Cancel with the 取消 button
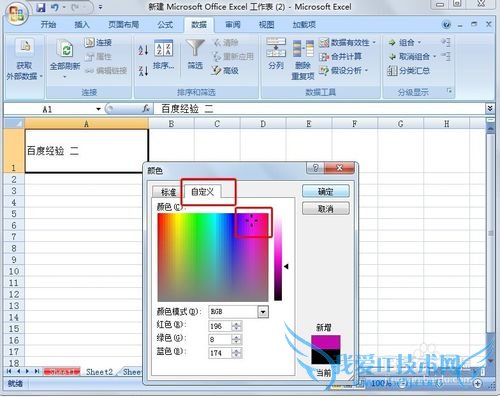The width and height of the screenshot is (500, 397). (x=326, y=209)
